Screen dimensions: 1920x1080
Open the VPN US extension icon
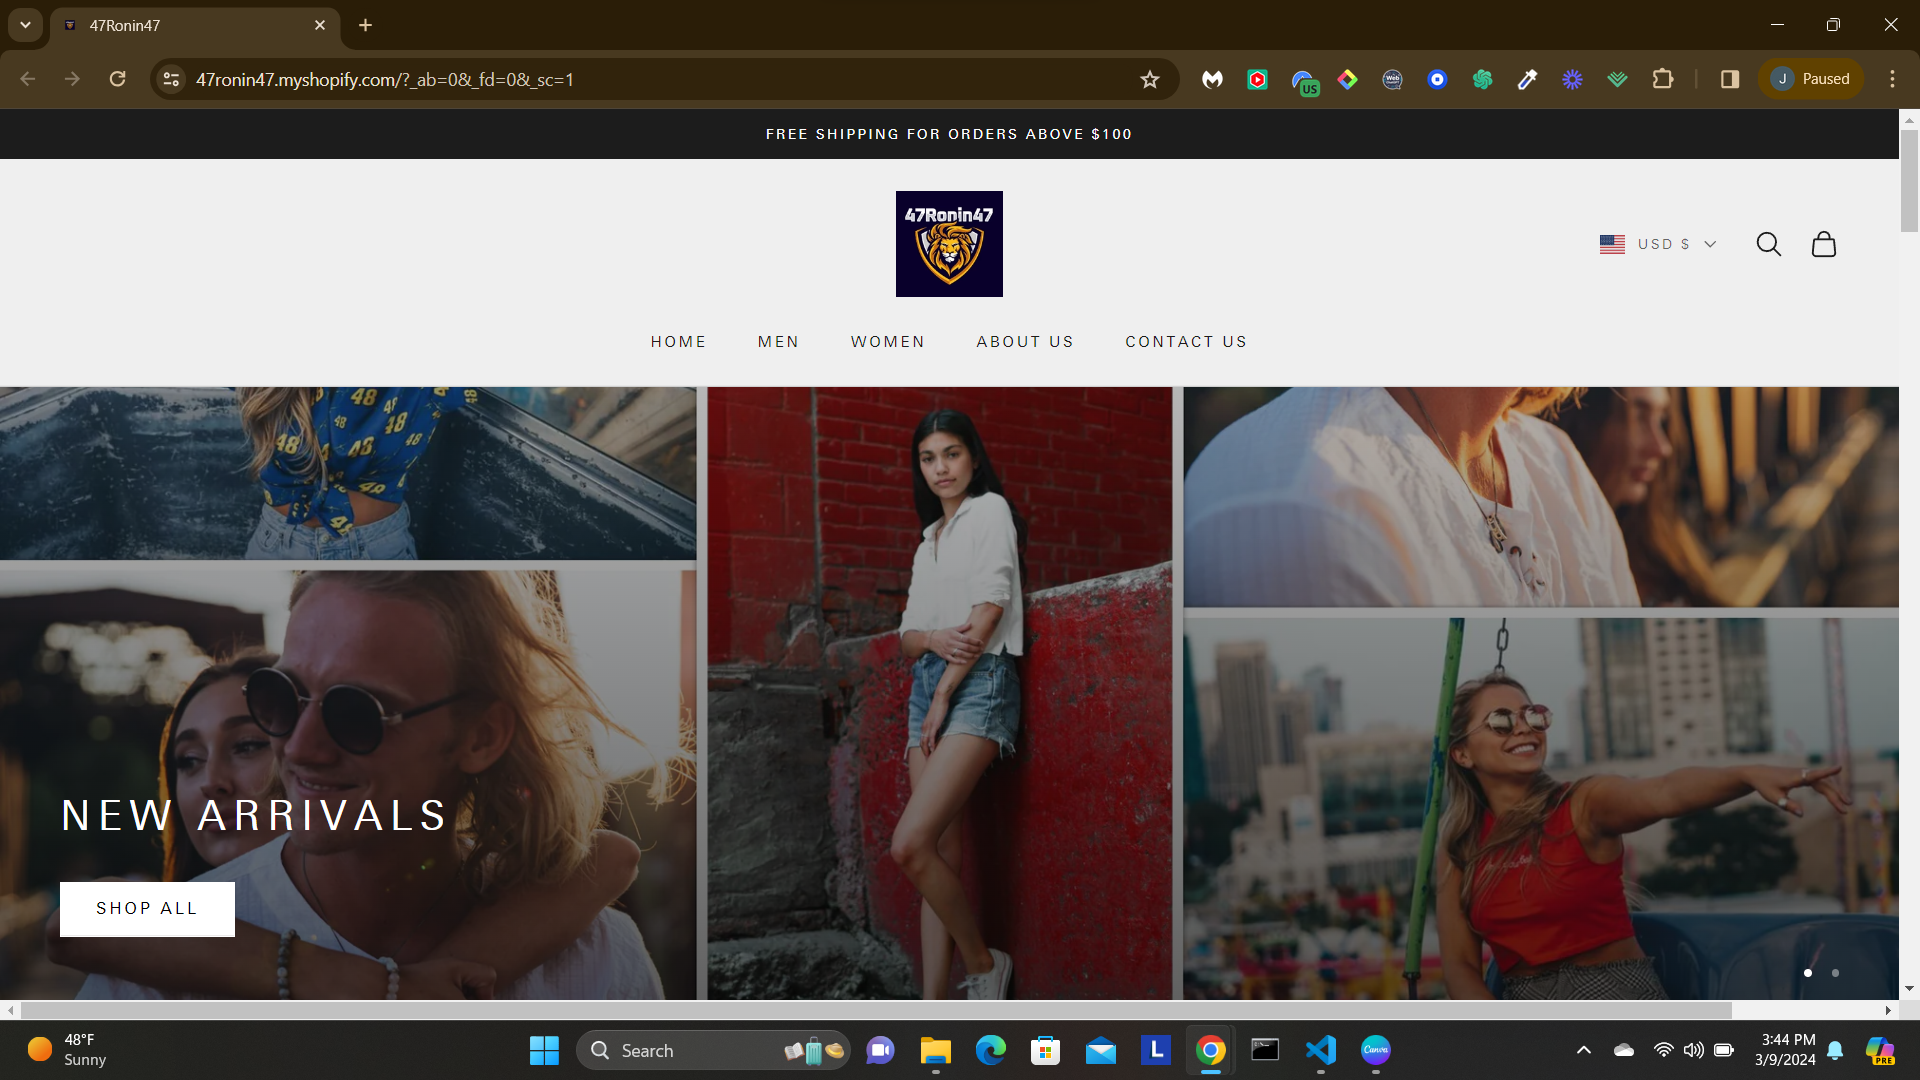[x=1304, y=81]
